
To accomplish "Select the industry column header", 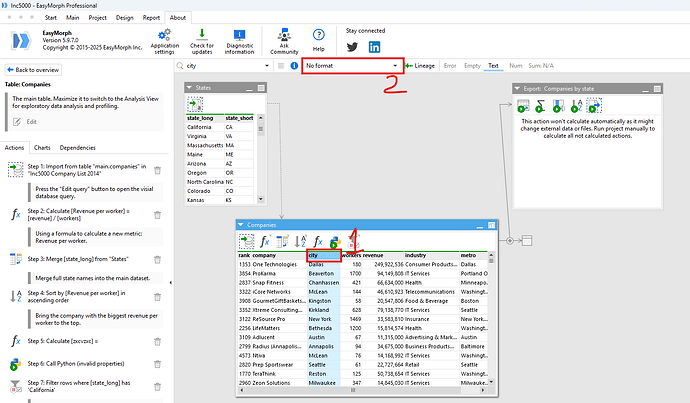I will [x=431, y=256].
